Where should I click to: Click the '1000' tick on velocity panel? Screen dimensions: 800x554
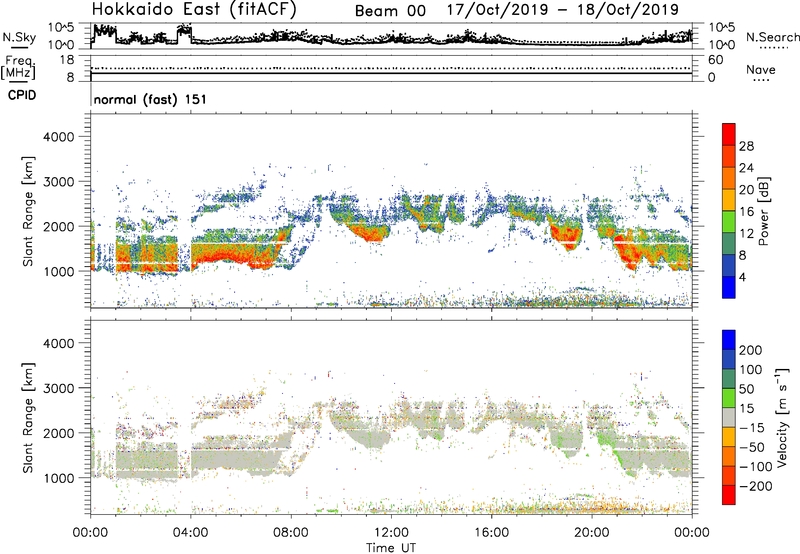click(58, 478)
